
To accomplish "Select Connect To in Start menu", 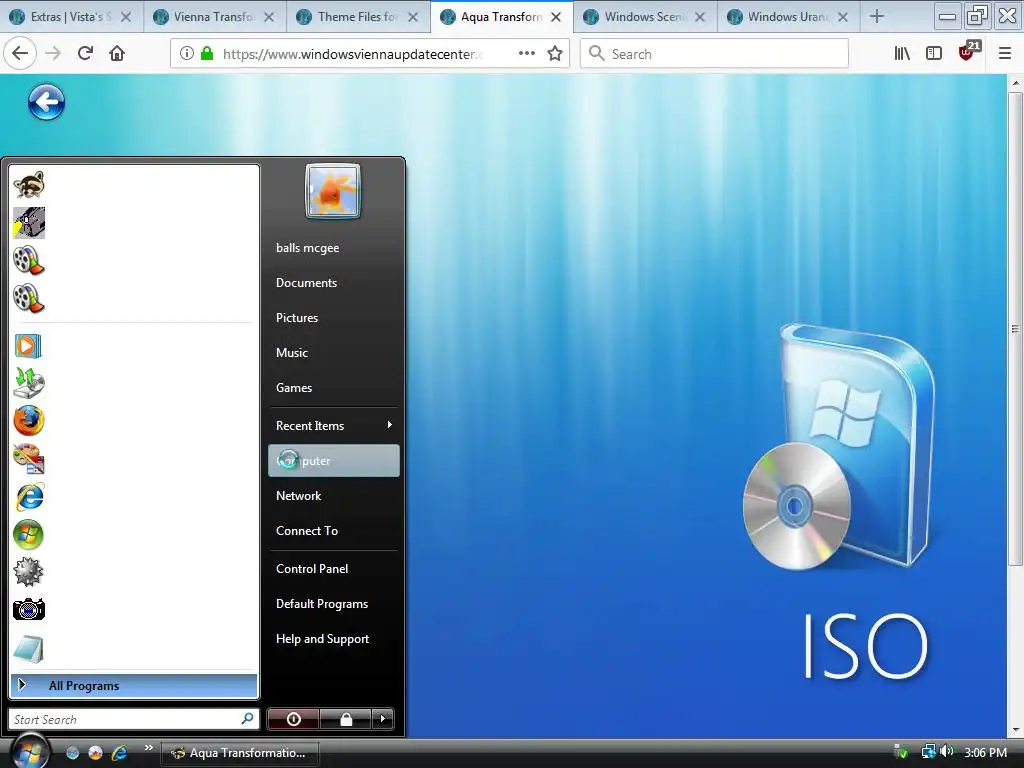I will pos(307,531).
